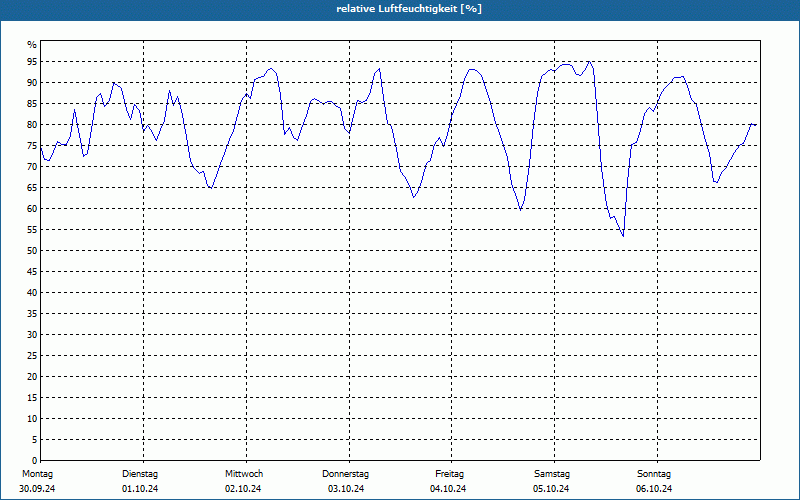Select the 25 value on the y-axis
The image size is (800, 500).
pos(32,356)
